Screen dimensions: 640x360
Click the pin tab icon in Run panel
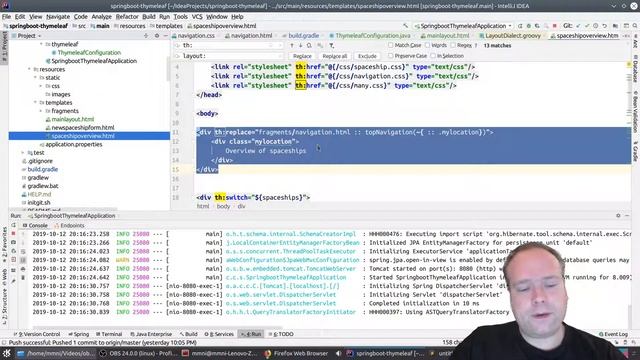click(x=13, y=281)
